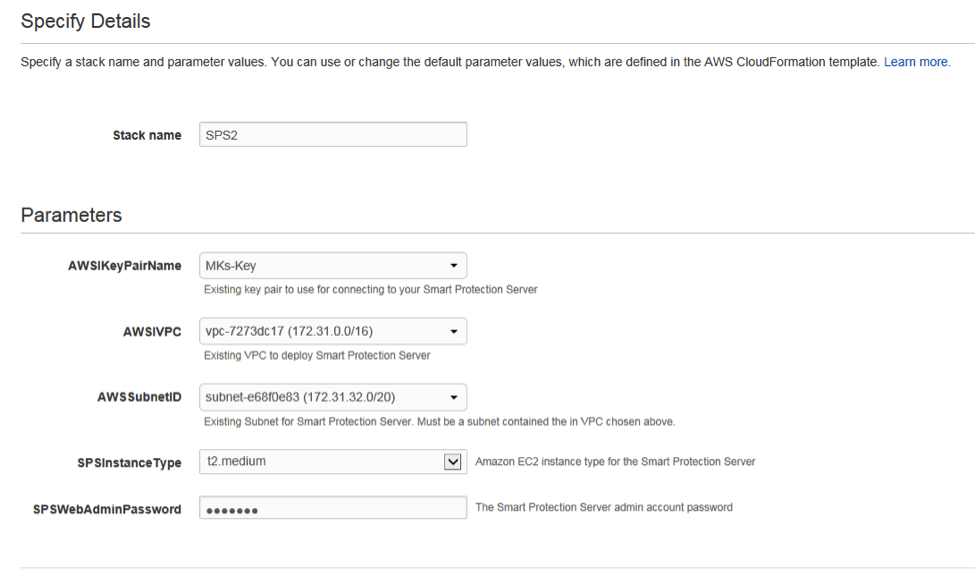This screenshot has width=975, height=570.
Task: Click the Parameters section heading
Action: [x=71, y=215]
